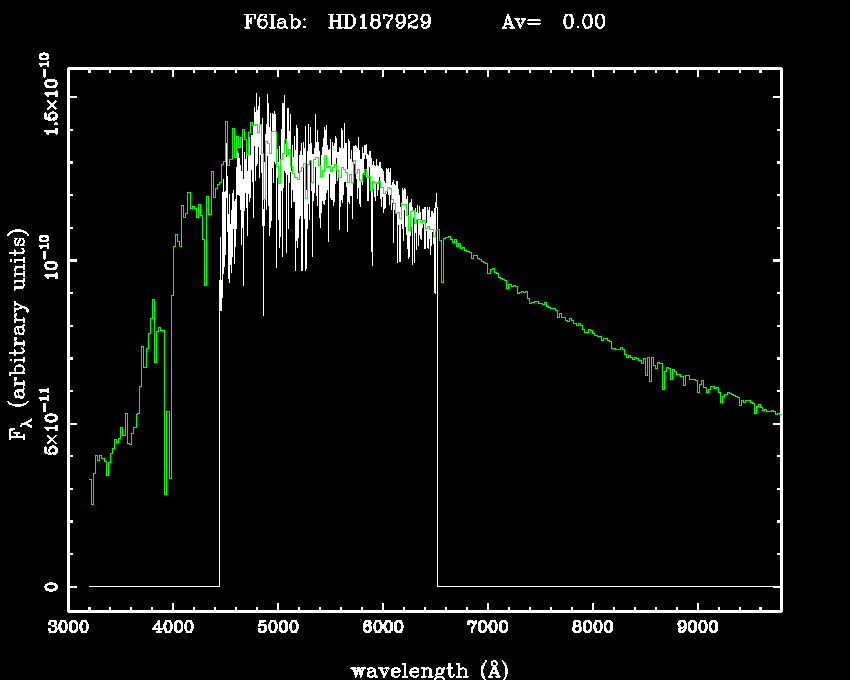The image size is (850, 680).
Task: Click the 7000 wavelength tick label
Action: tap(488, 629)
